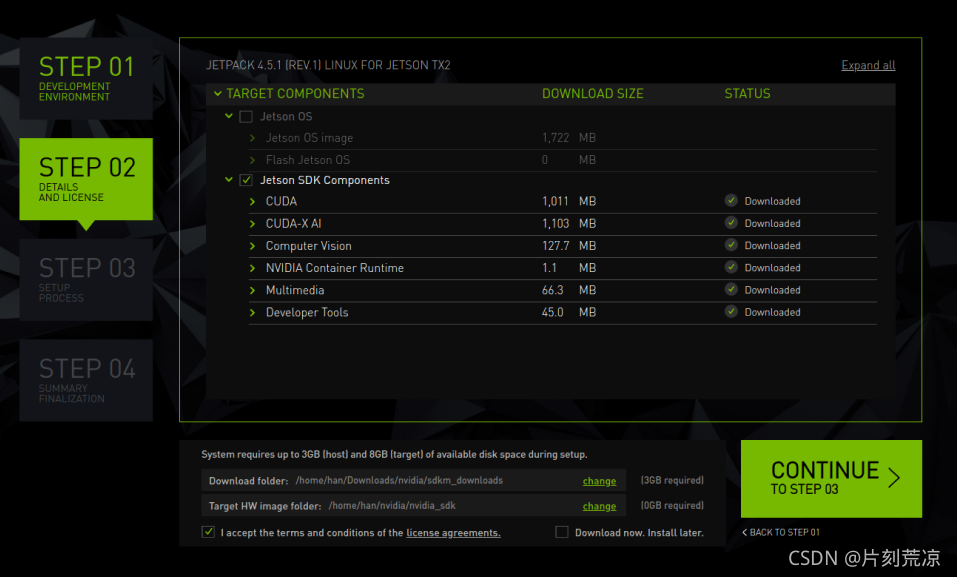
Task: Expand the CUDA-X AI component row
Action: 252,223
